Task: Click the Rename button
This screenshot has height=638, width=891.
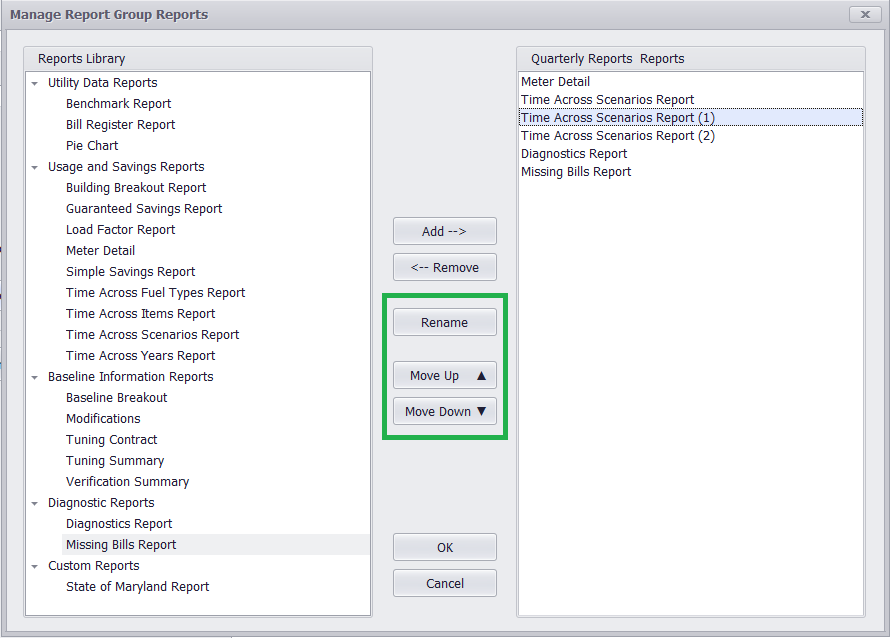Action: 444,322
